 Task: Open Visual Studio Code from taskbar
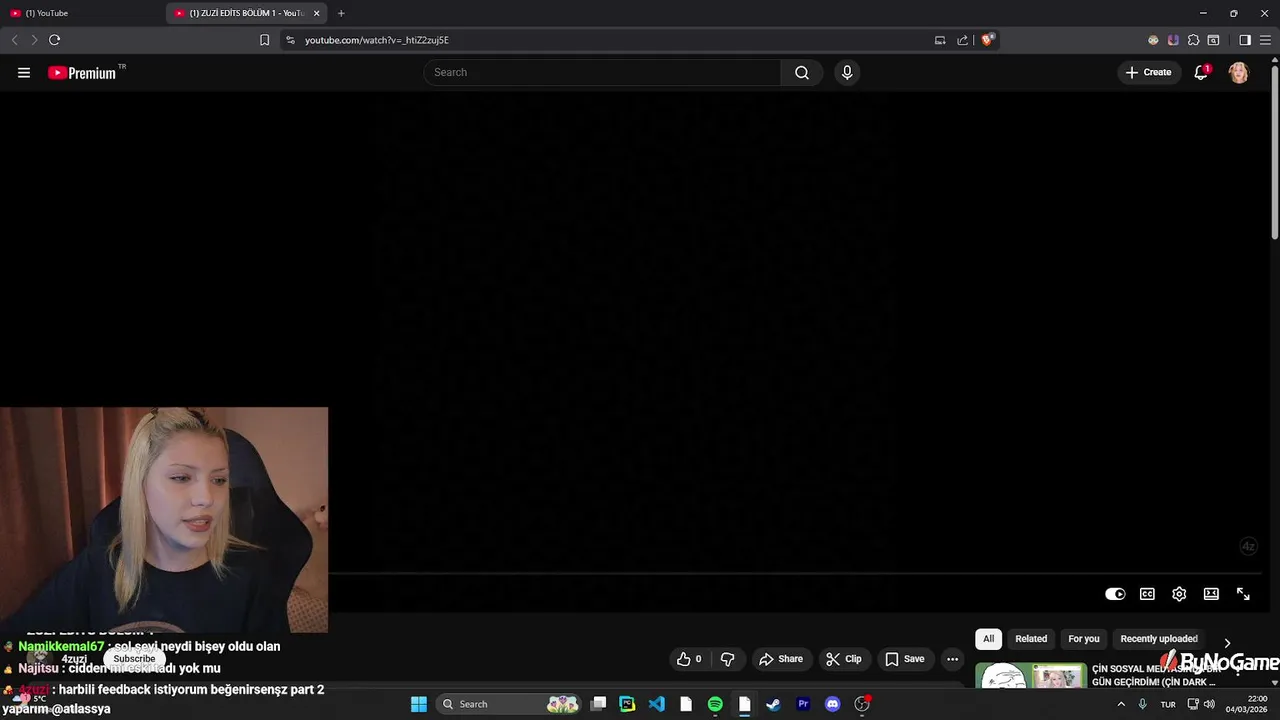[x=656, y=704]
